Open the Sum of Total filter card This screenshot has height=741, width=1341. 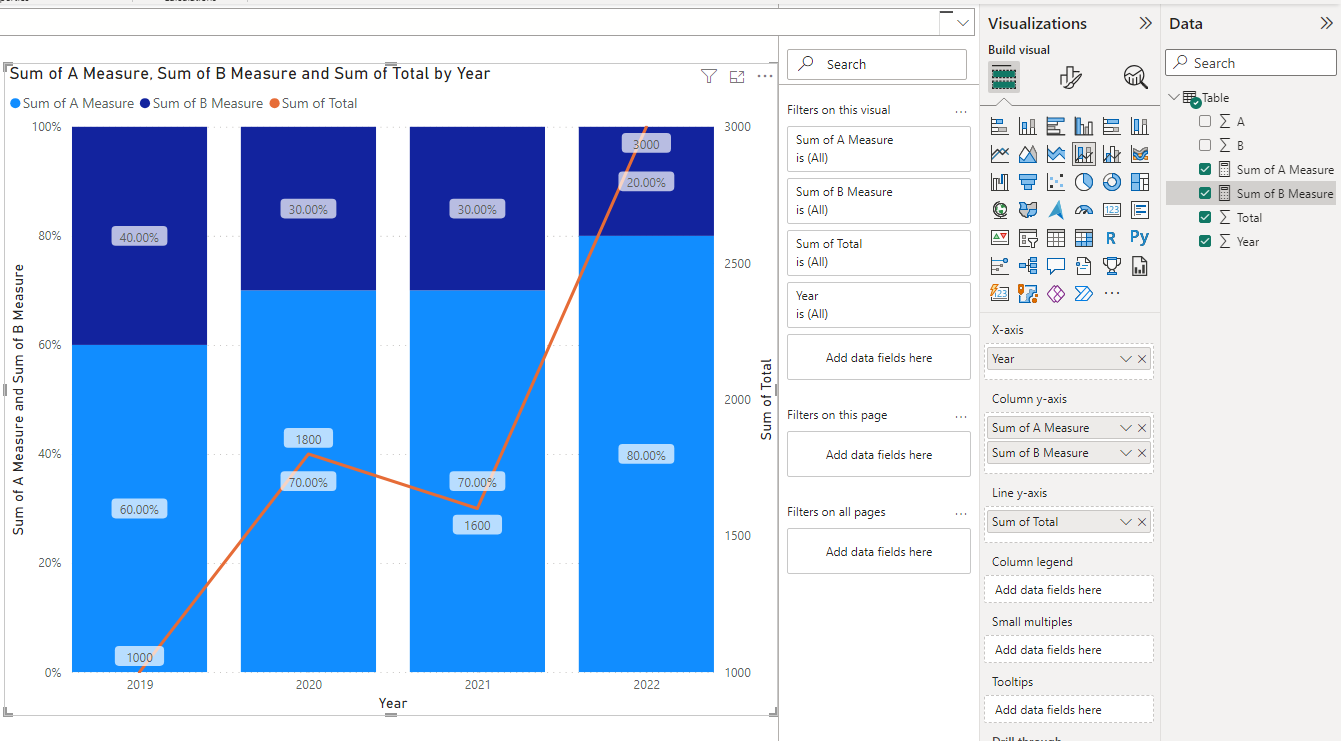coord(879,253)
